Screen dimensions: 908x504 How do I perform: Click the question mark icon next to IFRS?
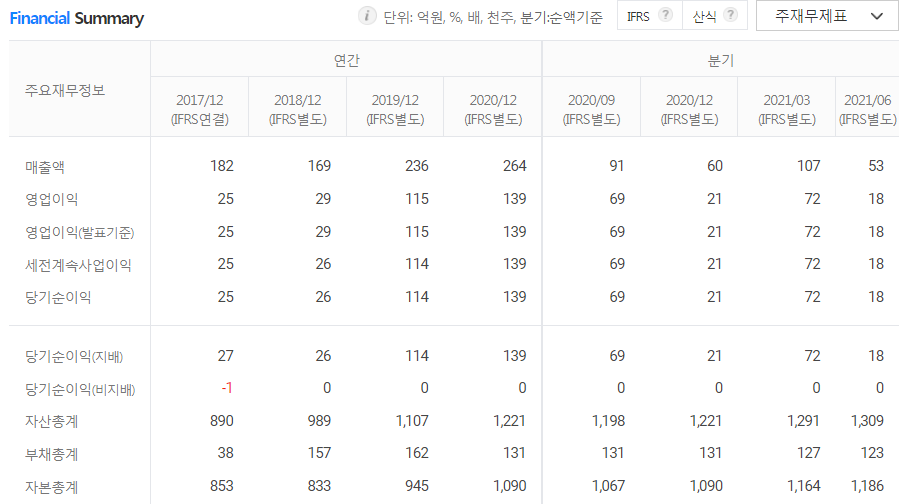[666, 15]
